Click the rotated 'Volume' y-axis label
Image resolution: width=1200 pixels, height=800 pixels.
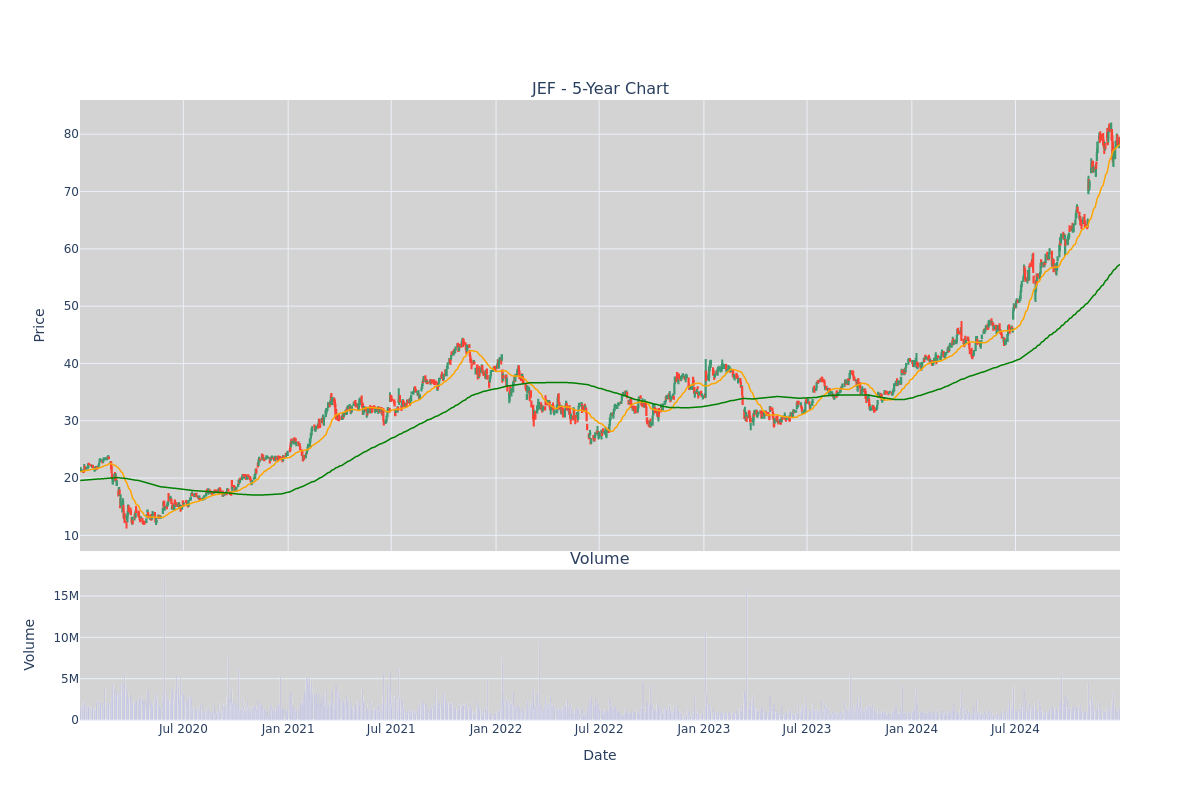click(x=31, y=644)
